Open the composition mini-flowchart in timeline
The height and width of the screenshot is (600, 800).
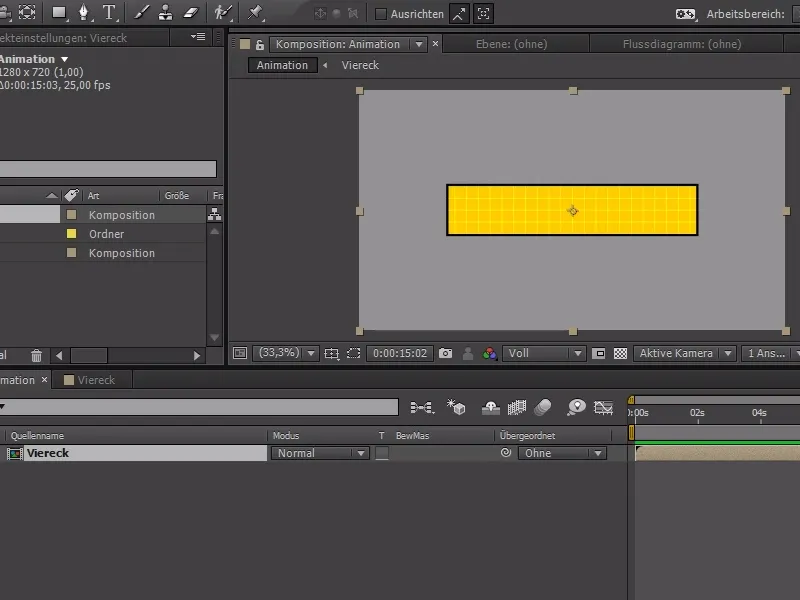tap(421, 407)
